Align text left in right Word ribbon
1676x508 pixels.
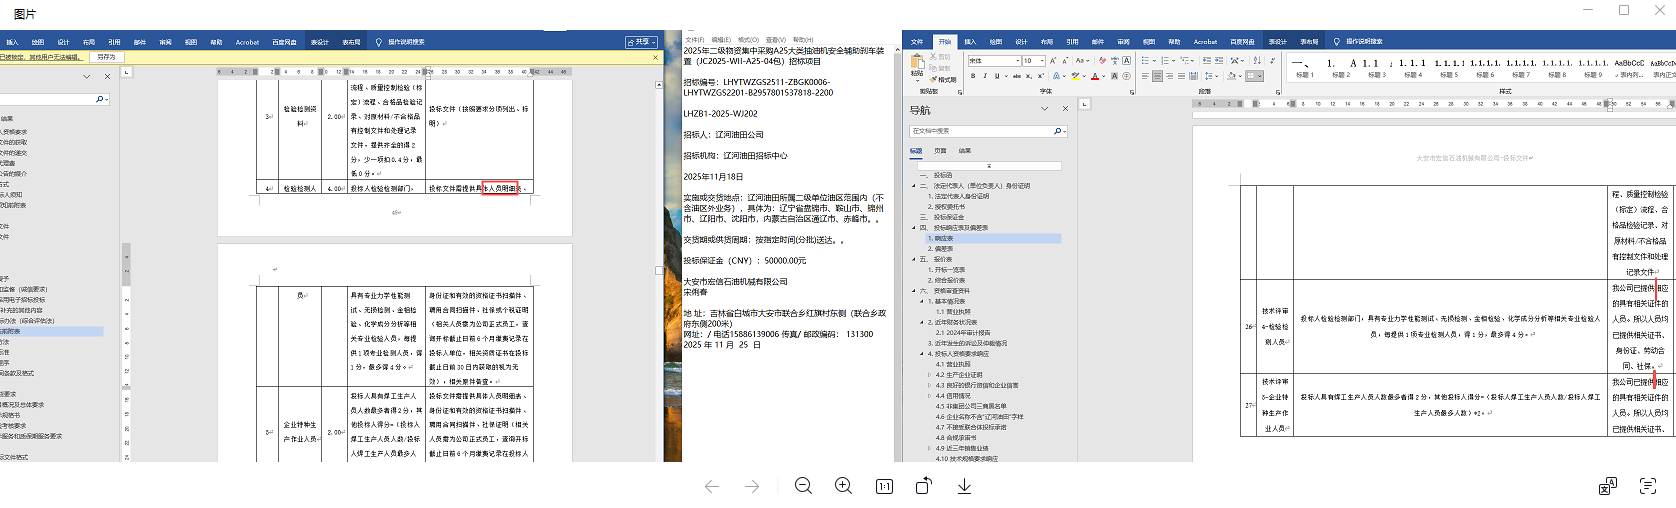(x=1145, y=76)
